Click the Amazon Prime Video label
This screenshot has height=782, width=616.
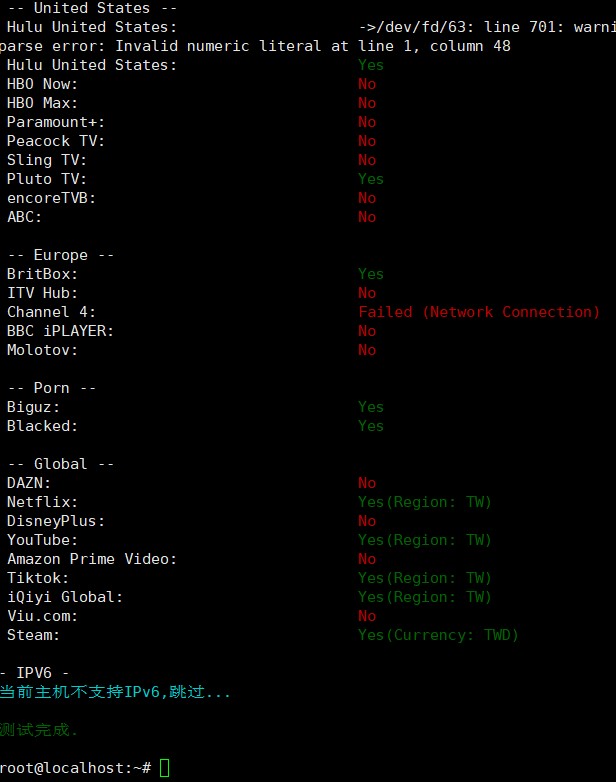click(92, 559)
